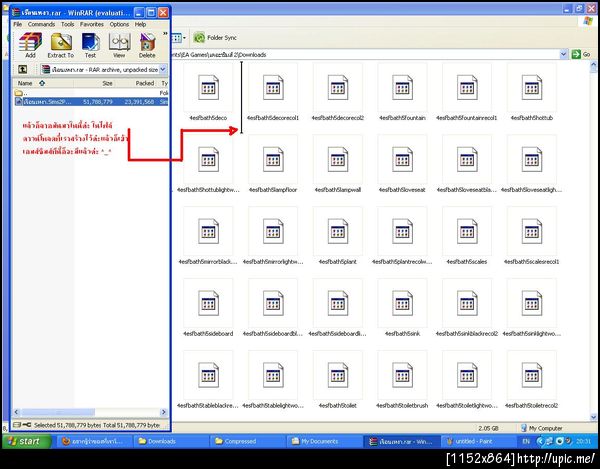This screenshot has width=600, height=469.
Task: Click Explorer vertical scroll down arrow
Action: pyautogui.click(x=593, y=417)
